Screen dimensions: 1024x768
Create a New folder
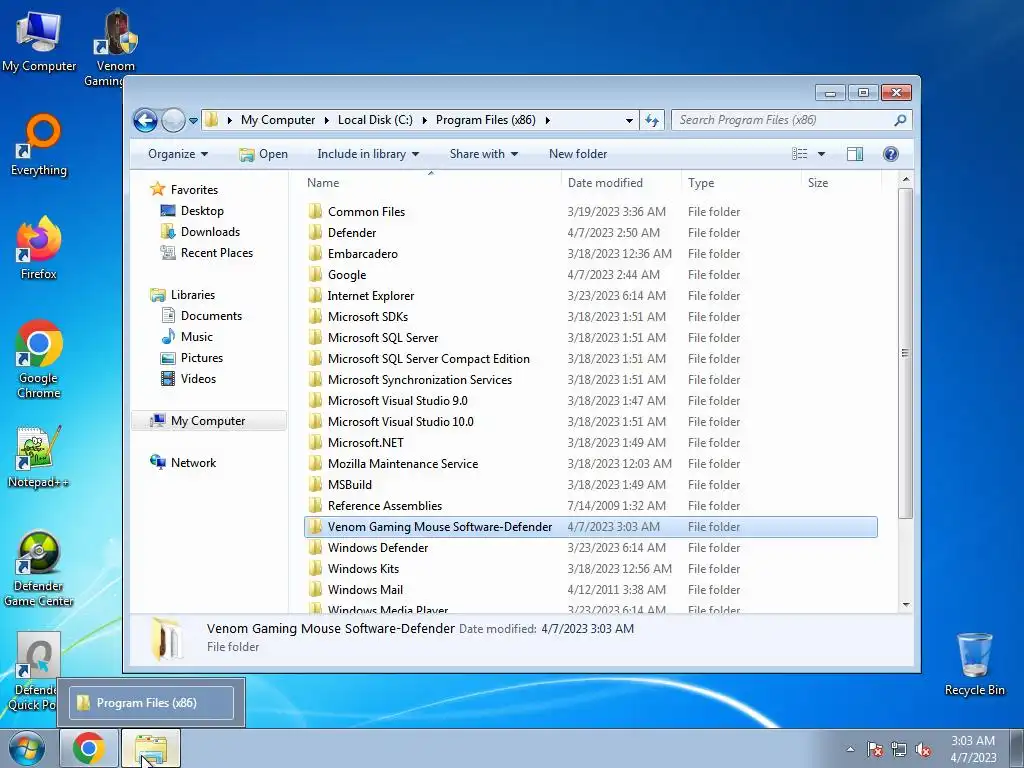pos(578,154)
